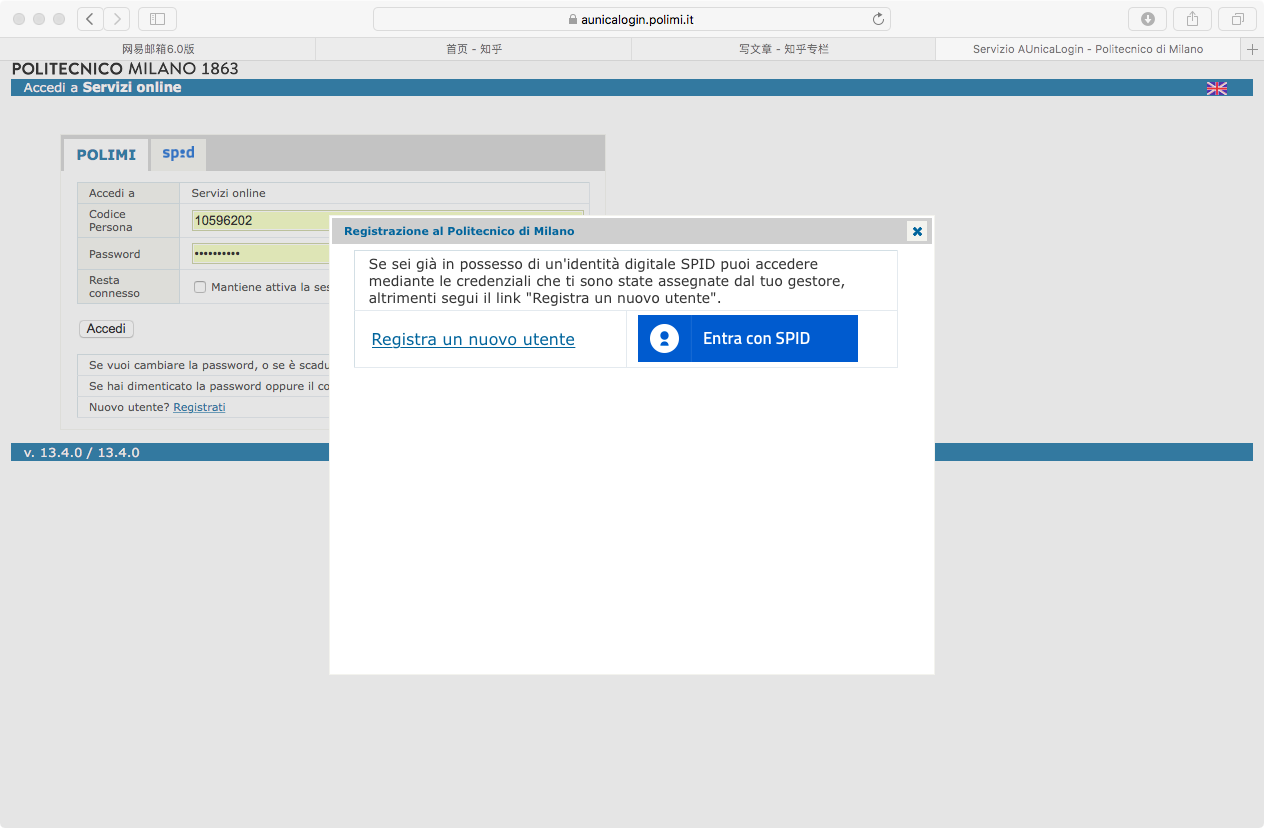Open the Safari downloads list

[1147, 19]
